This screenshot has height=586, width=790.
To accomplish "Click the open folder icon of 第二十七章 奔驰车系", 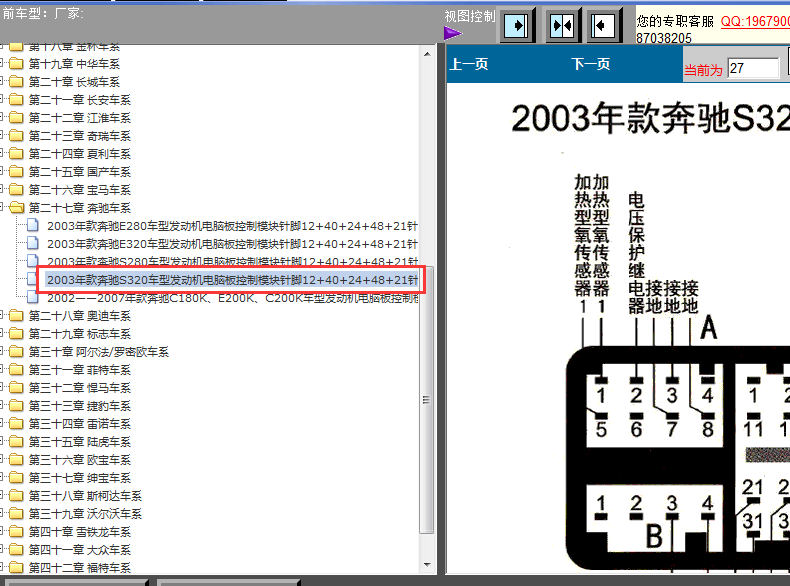I will click(x=17, y=208).
